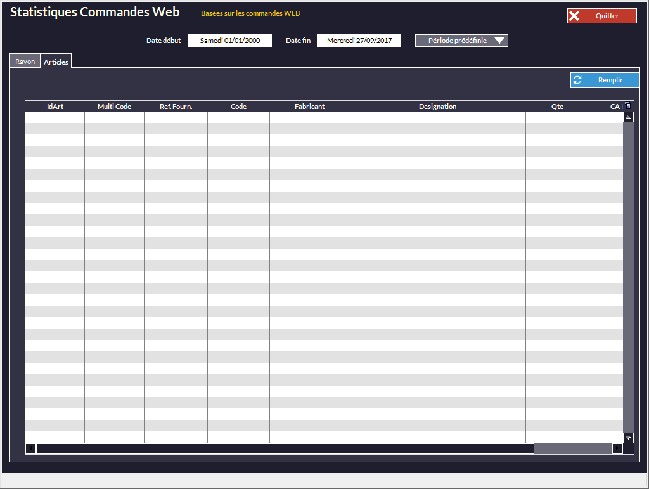Switch to the Rayon tab
This screenshot has height=489, width=649.
[x=25, y=61]
